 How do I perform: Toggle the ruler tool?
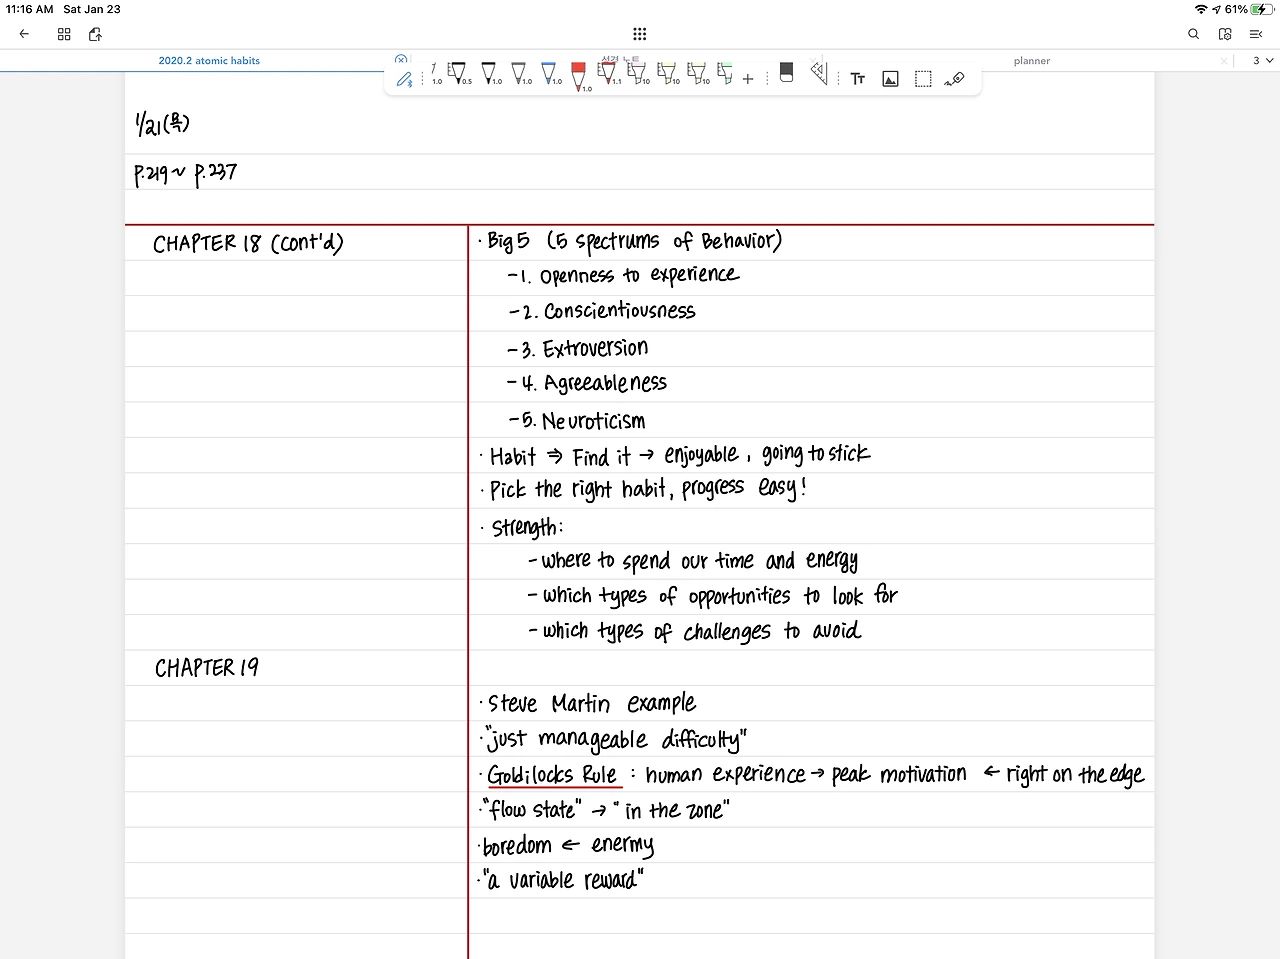click(x=819, y=72)
